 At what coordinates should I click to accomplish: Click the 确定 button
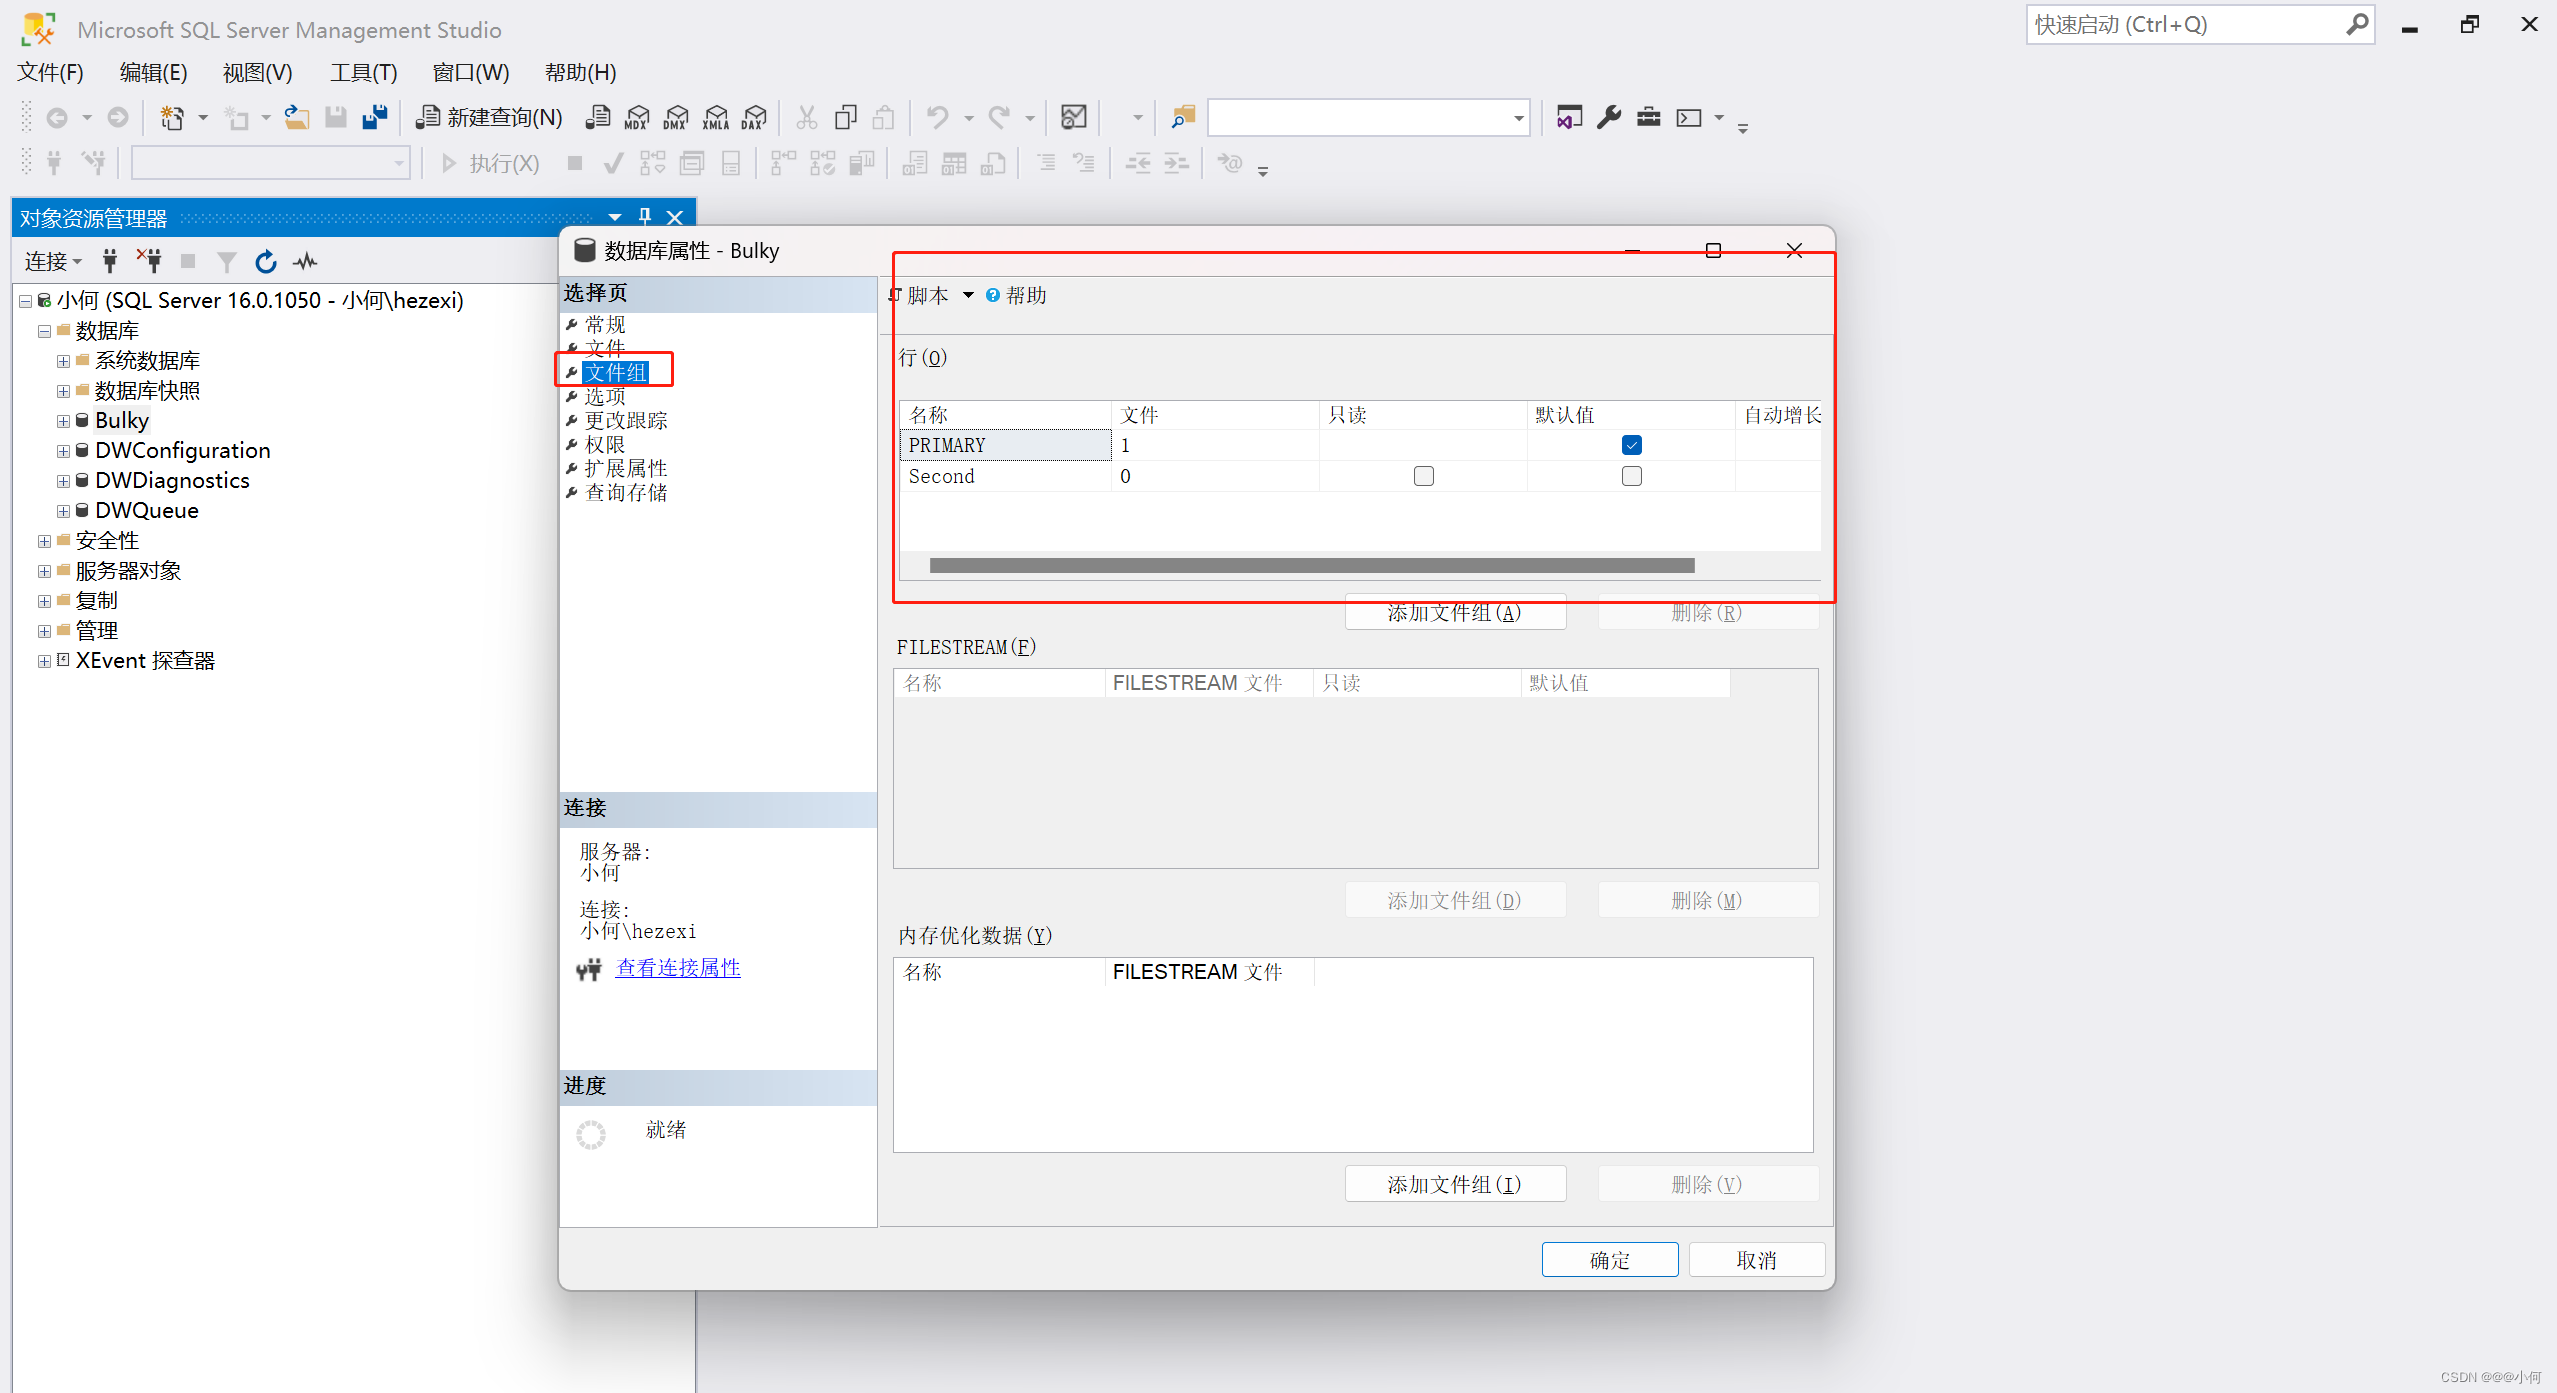coord(1610,1260)
